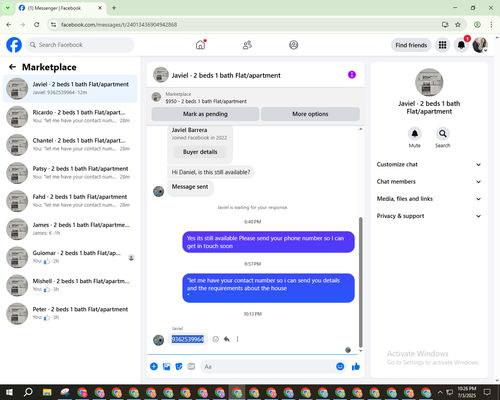Expand Customize chat section
Viewport: 500px width, 400px height.
point(429,164)
